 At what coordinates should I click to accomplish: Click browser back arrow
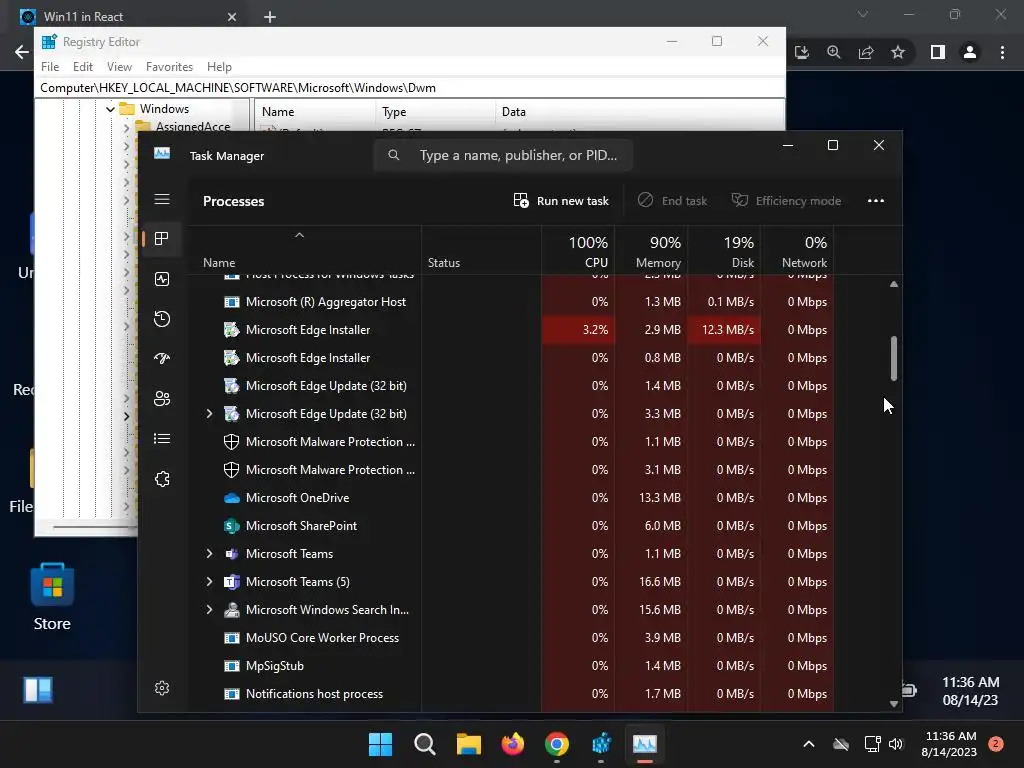point(22,52)
